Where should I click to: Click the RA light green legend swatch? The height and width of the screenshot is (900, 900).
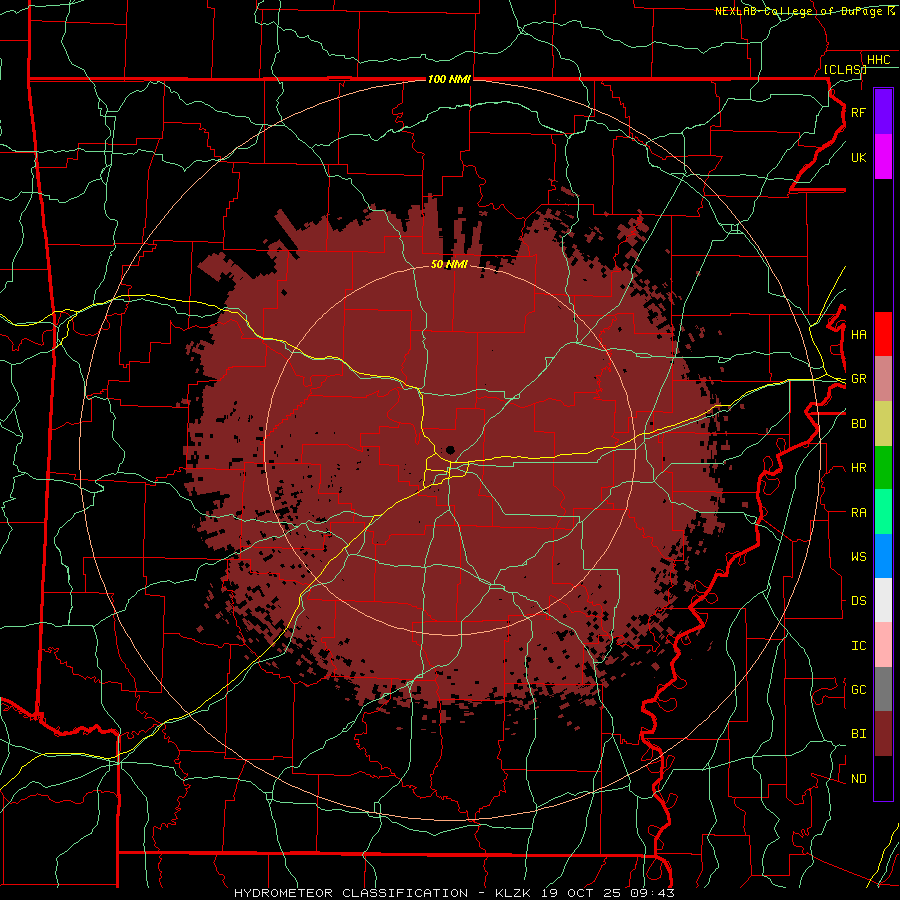(x=883, y=512)
